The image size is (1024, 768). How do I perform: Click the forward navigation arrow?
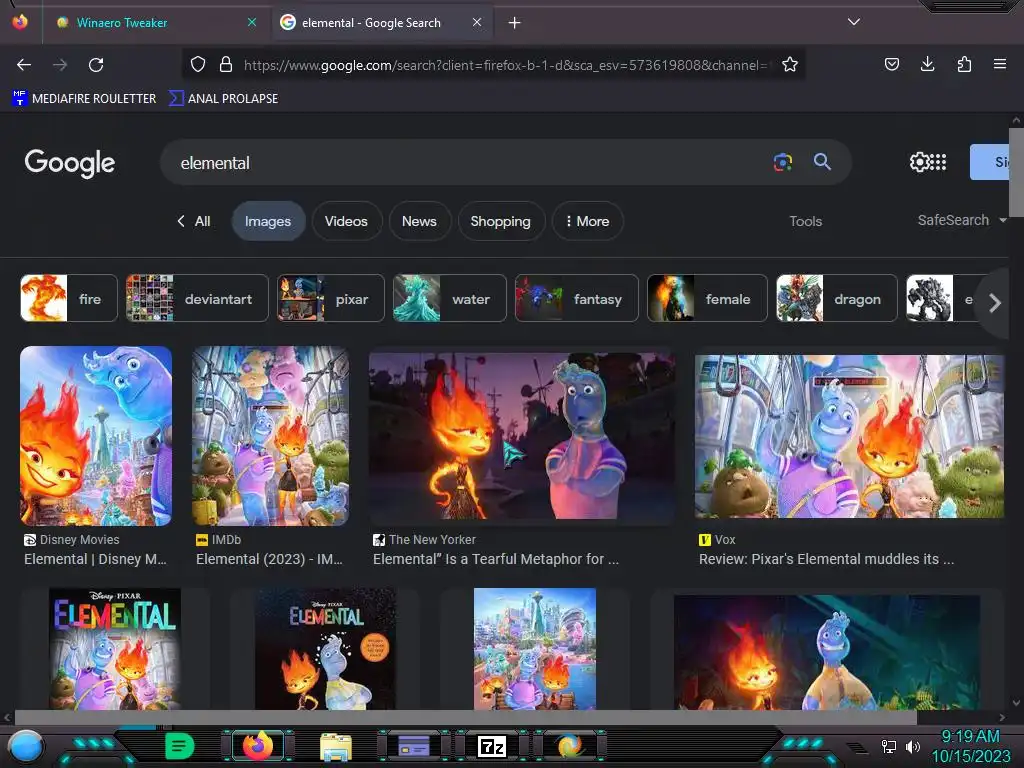click(60, 65)
